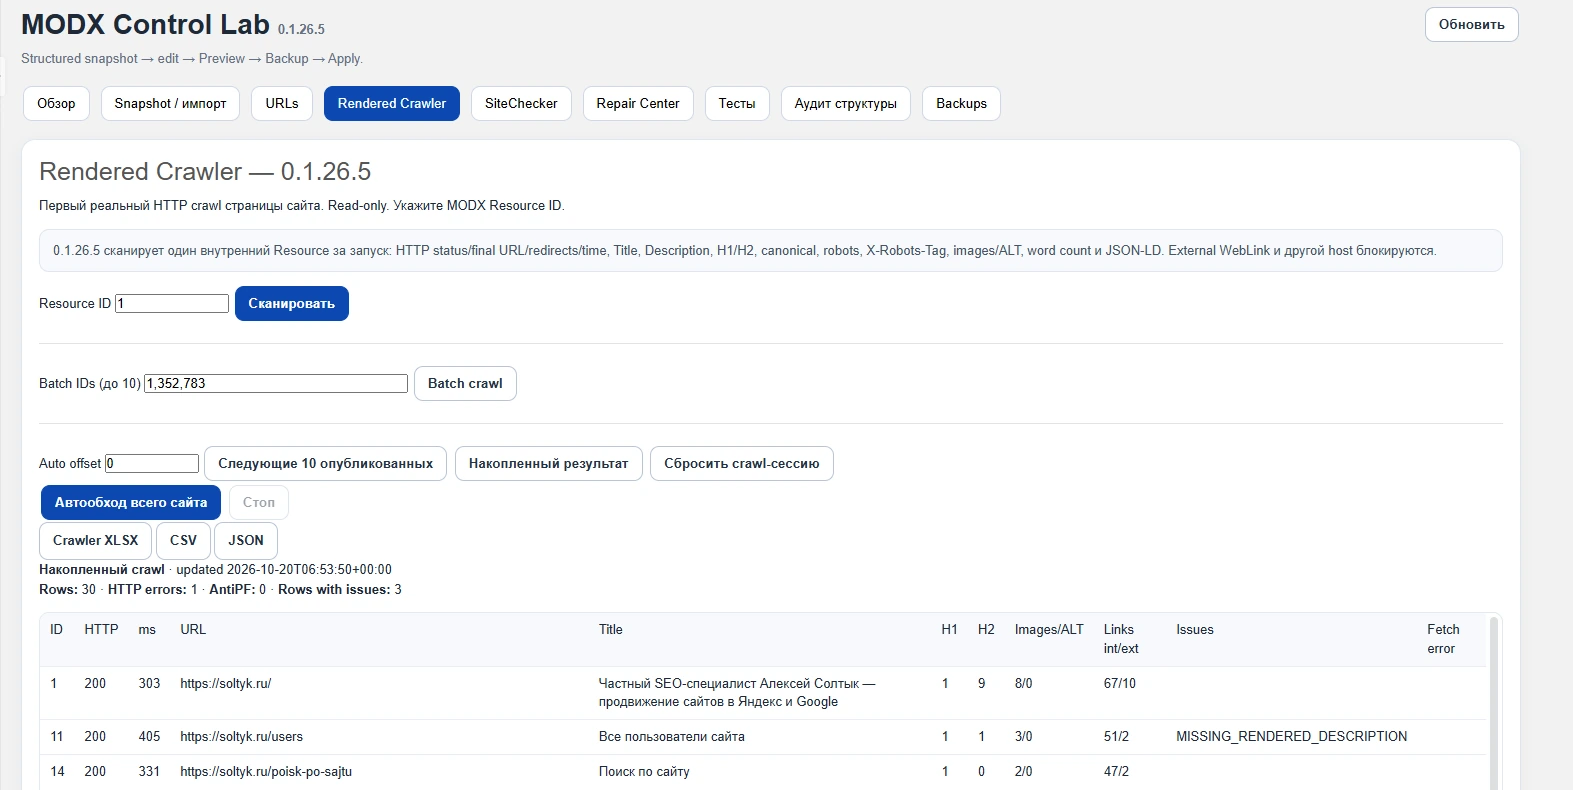Show the Накопленный результат
This screenshot has width=1573, height=790.
(549, 463)
